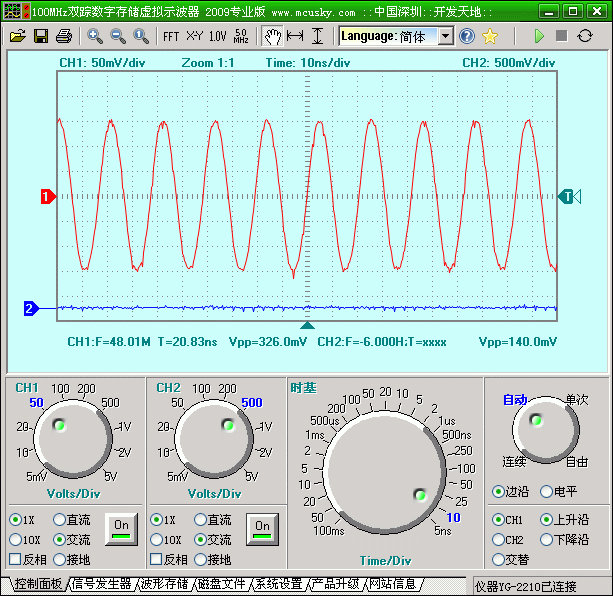Click the print icon in toolbar

coord(63,36)
